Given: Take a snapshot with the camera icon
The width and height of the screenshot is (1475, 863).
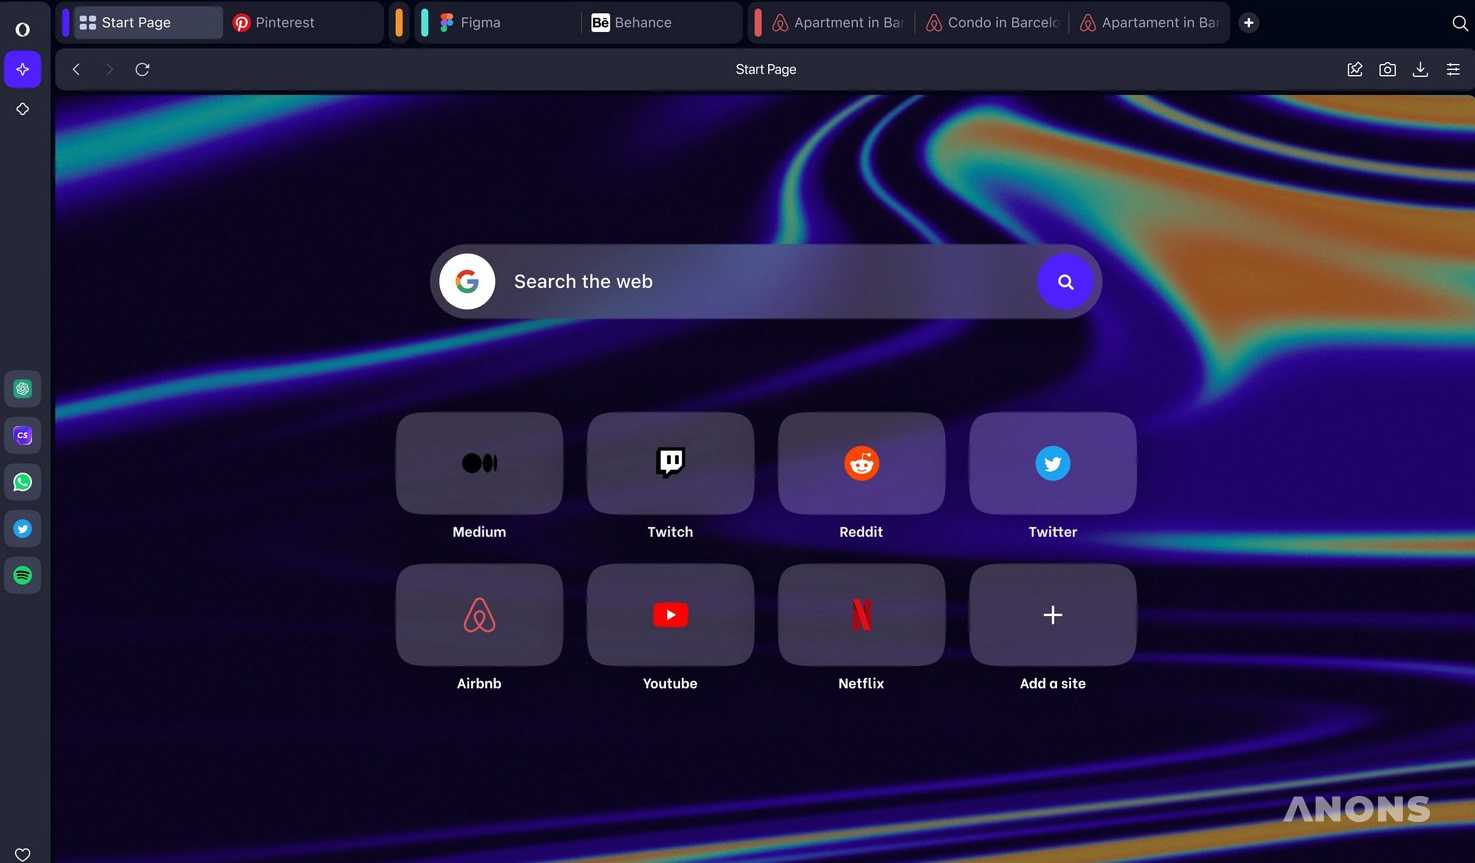Looking at the screenshot, I should (x=1387, y=69).
